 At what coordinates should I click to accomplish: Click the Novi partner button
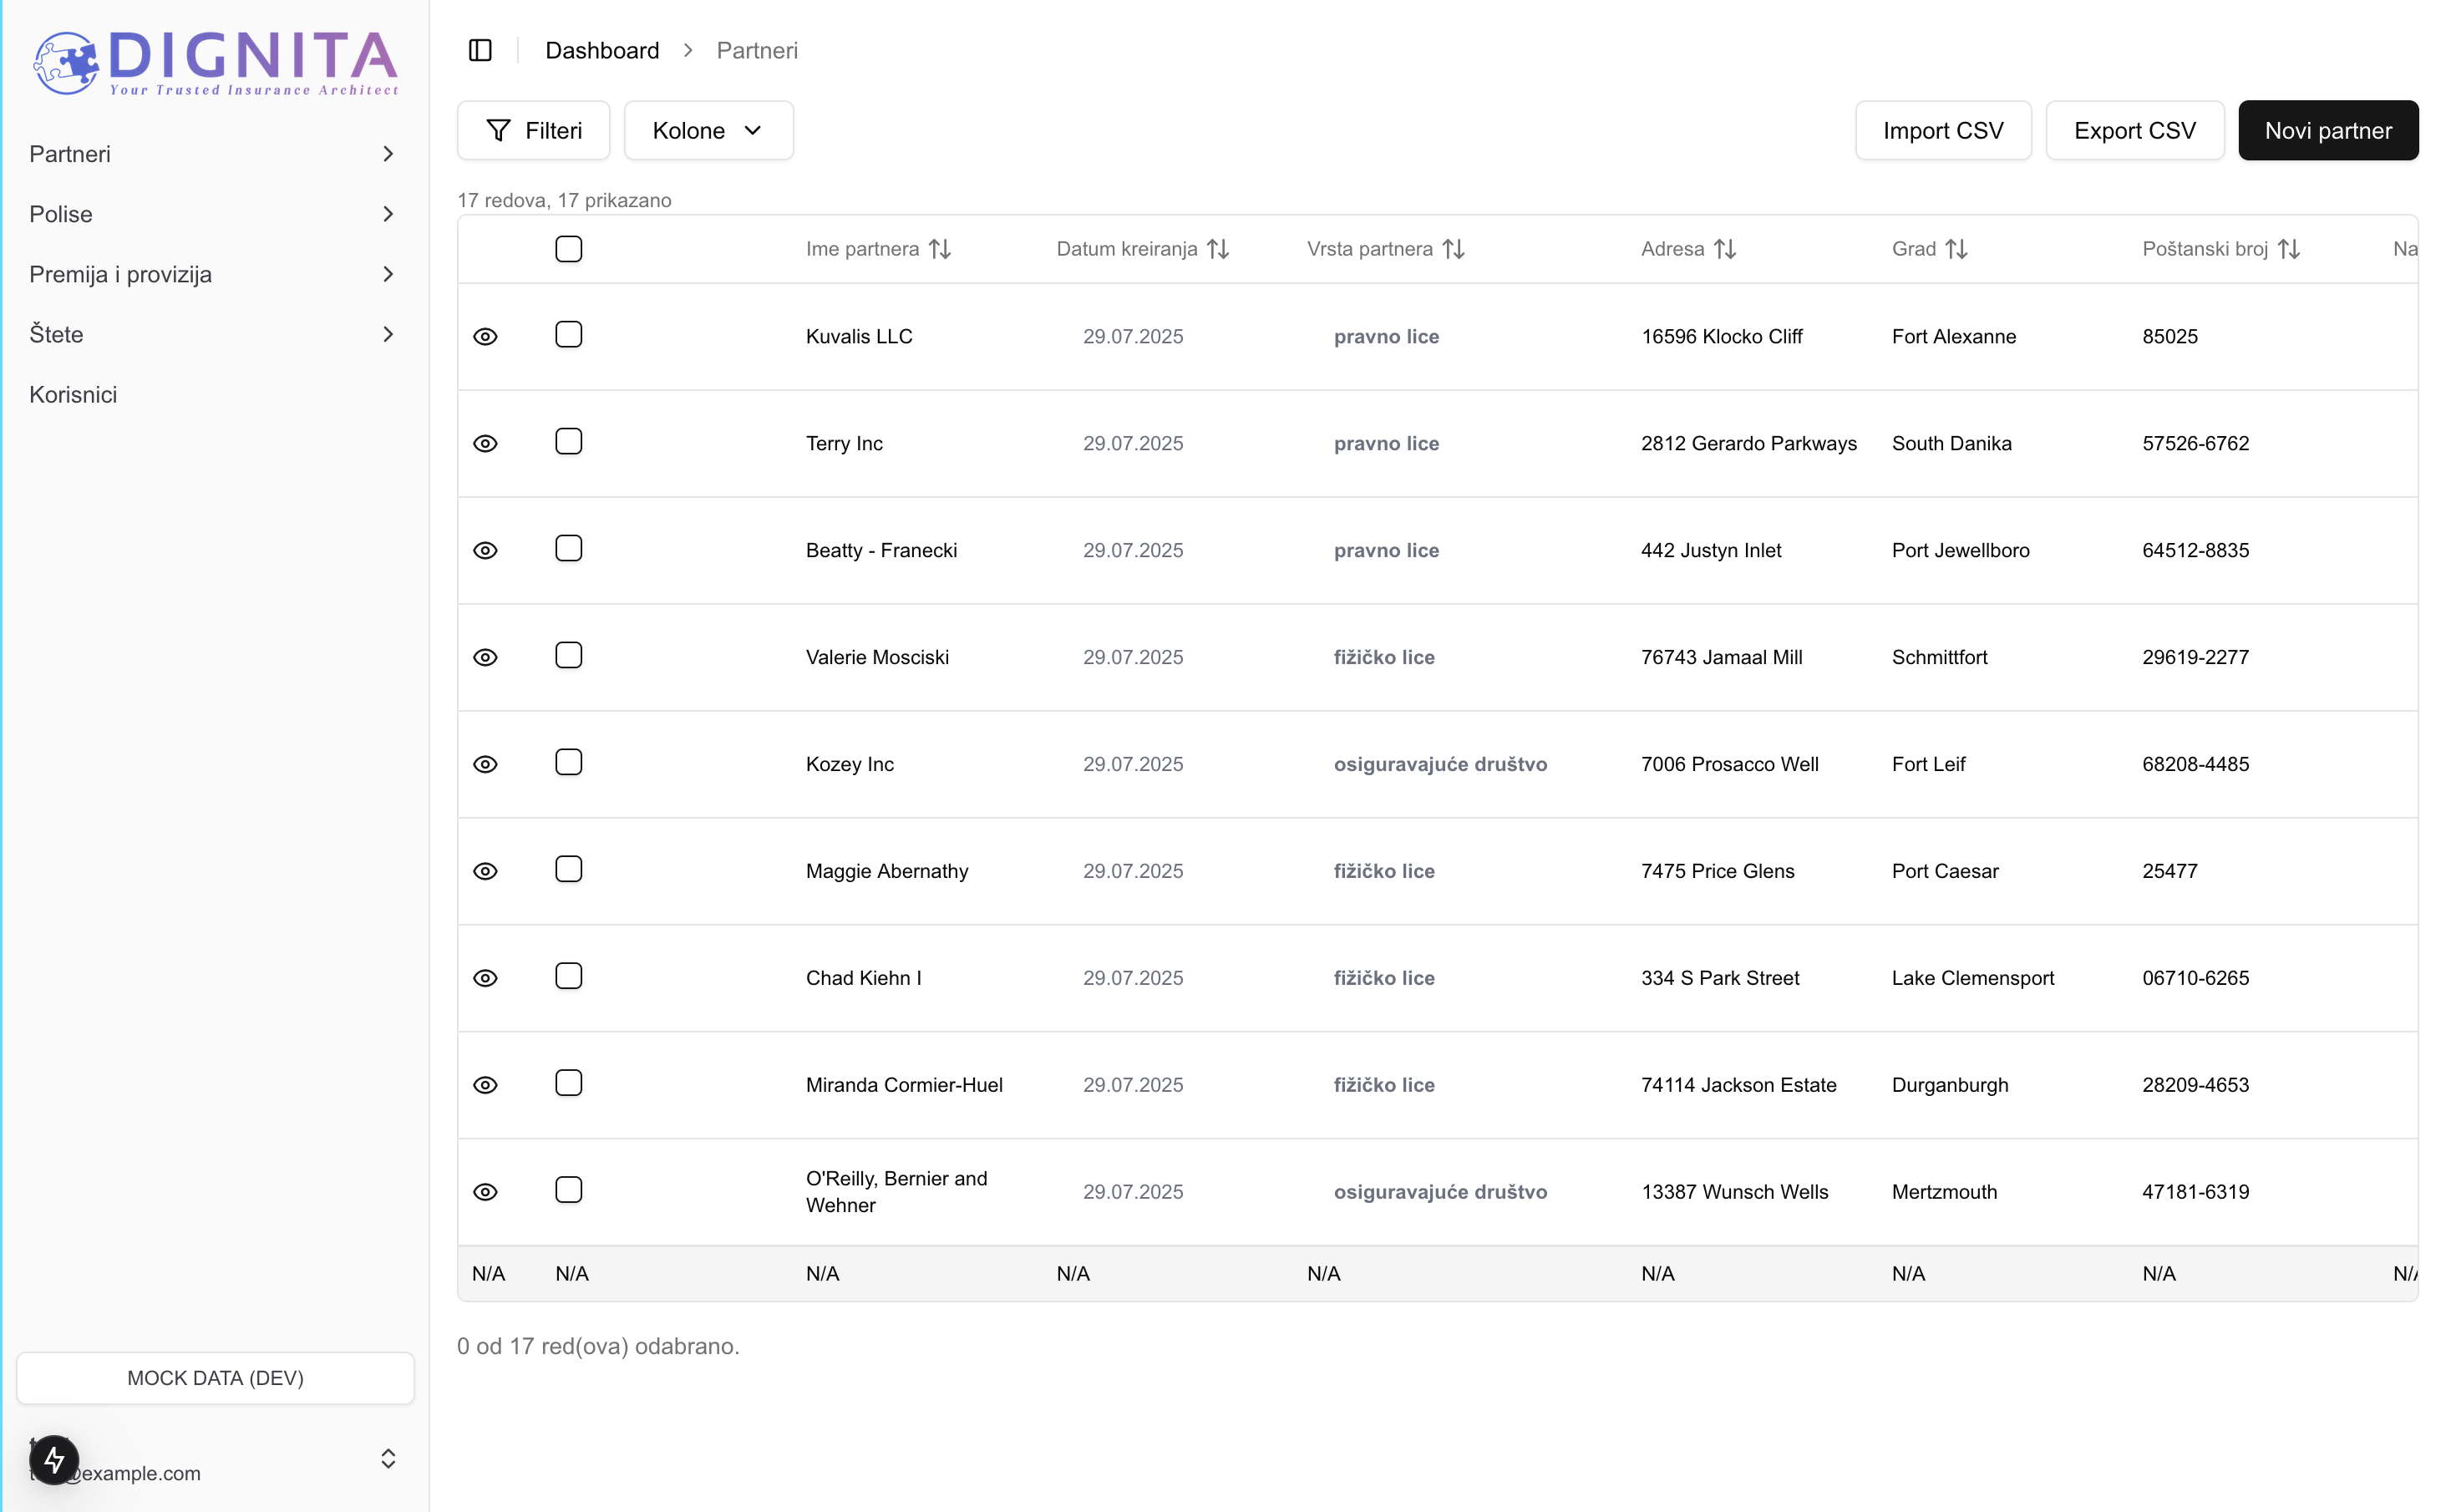2327,131
